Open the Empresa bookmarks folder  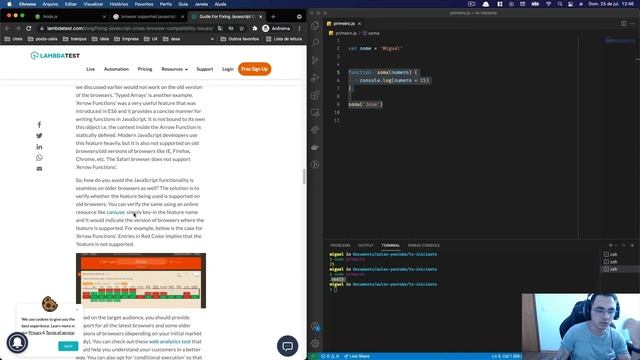pyautogui.click(x=127, y=39)
